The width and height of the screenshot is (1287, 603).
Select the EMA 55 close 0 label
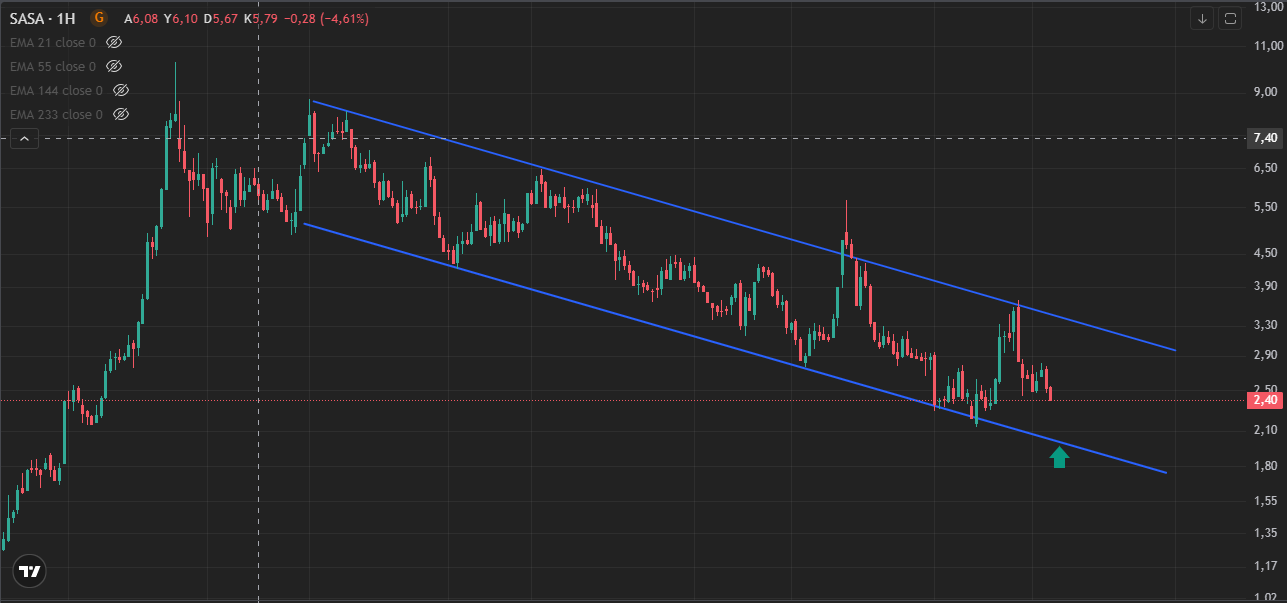click(x=53, y=66)
